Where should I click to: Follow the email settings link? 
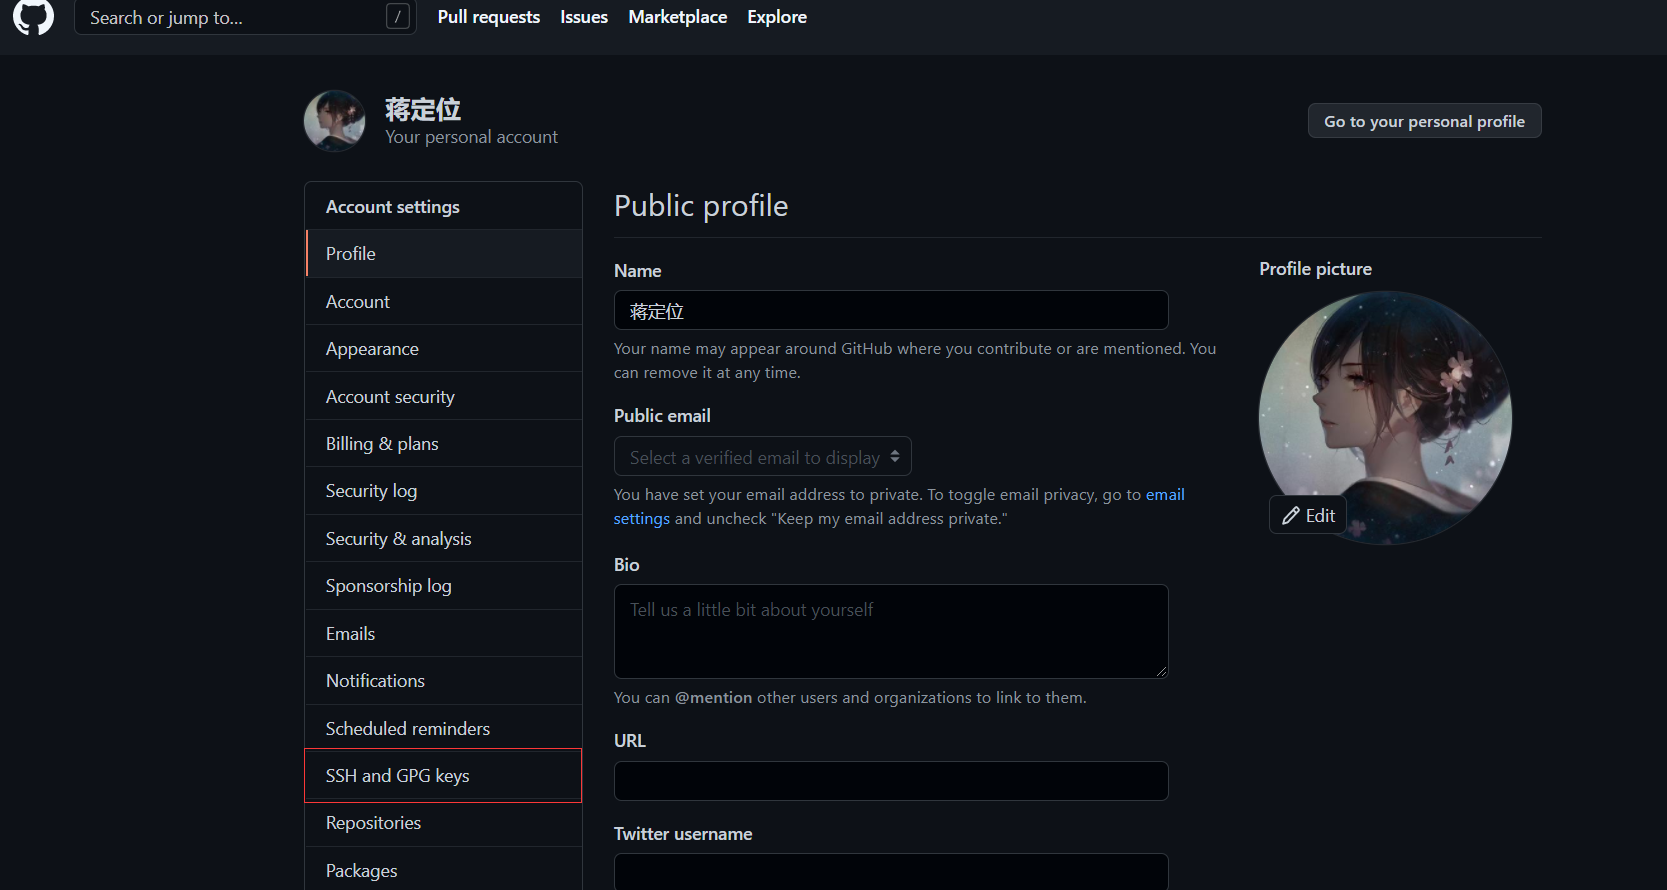click(x=1165, y=494)
